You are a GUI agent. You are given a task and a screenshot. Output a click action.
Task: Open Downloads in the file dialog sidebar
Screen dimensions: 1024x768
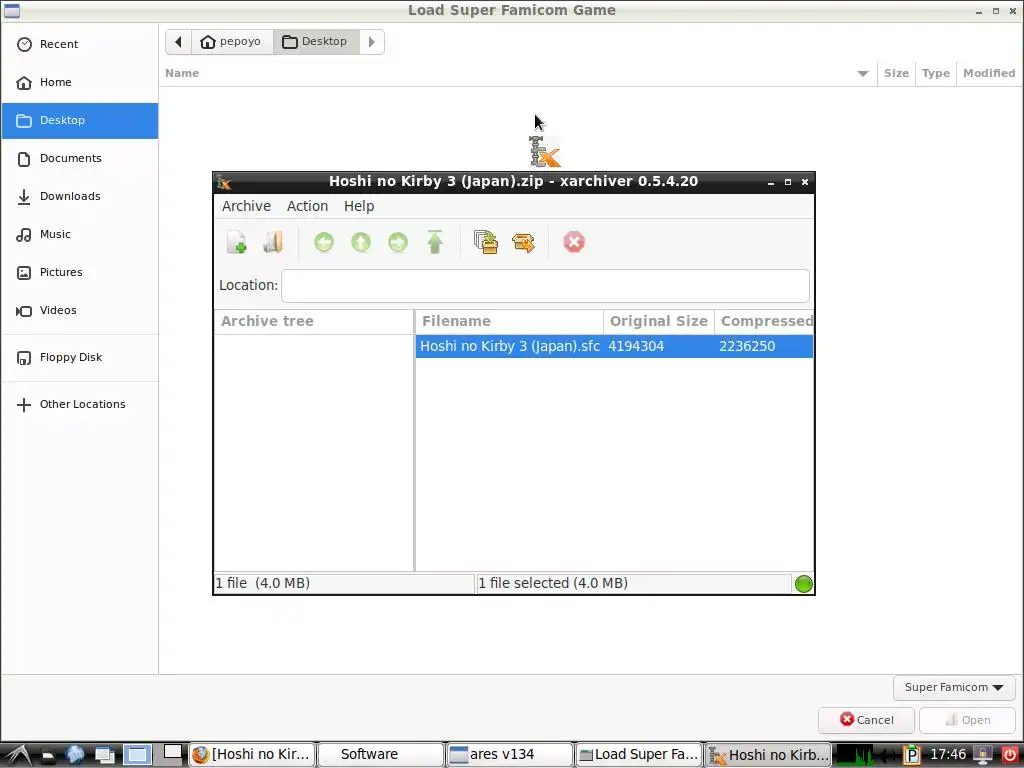80,196
